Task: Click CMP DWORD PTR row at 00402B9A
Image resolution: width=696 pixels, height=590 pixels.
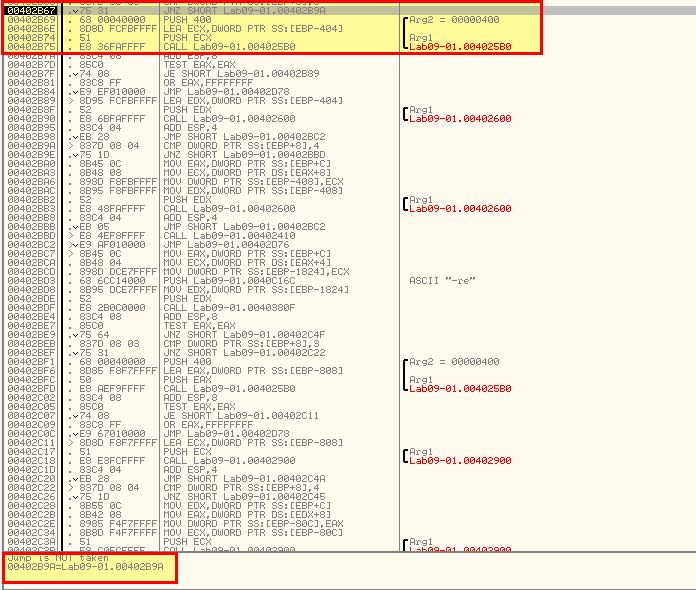Action: pos(241,146)
